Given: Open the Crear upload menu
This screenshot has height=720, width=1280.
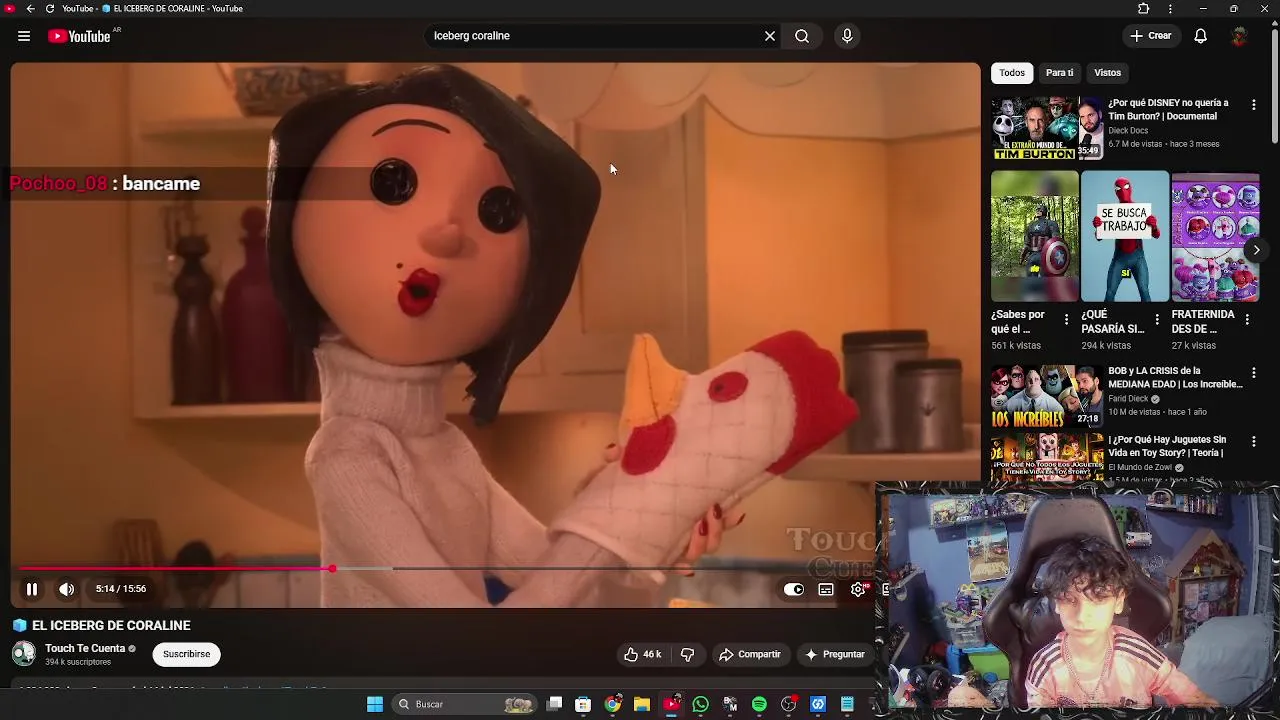Looking at the screenshot, I should [x=1151, y=36].
